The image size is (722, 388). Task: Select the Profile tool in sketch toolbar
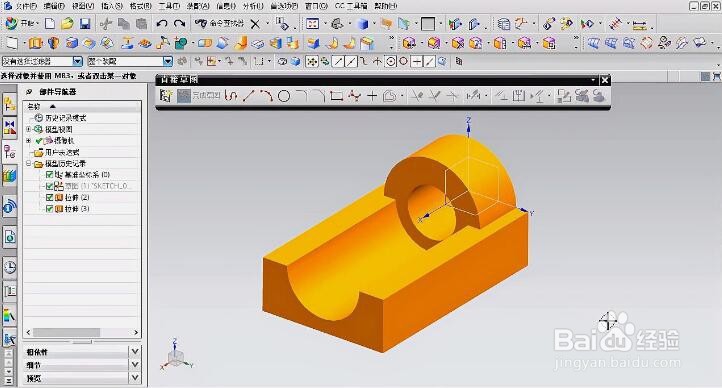(x=232, y=96)
